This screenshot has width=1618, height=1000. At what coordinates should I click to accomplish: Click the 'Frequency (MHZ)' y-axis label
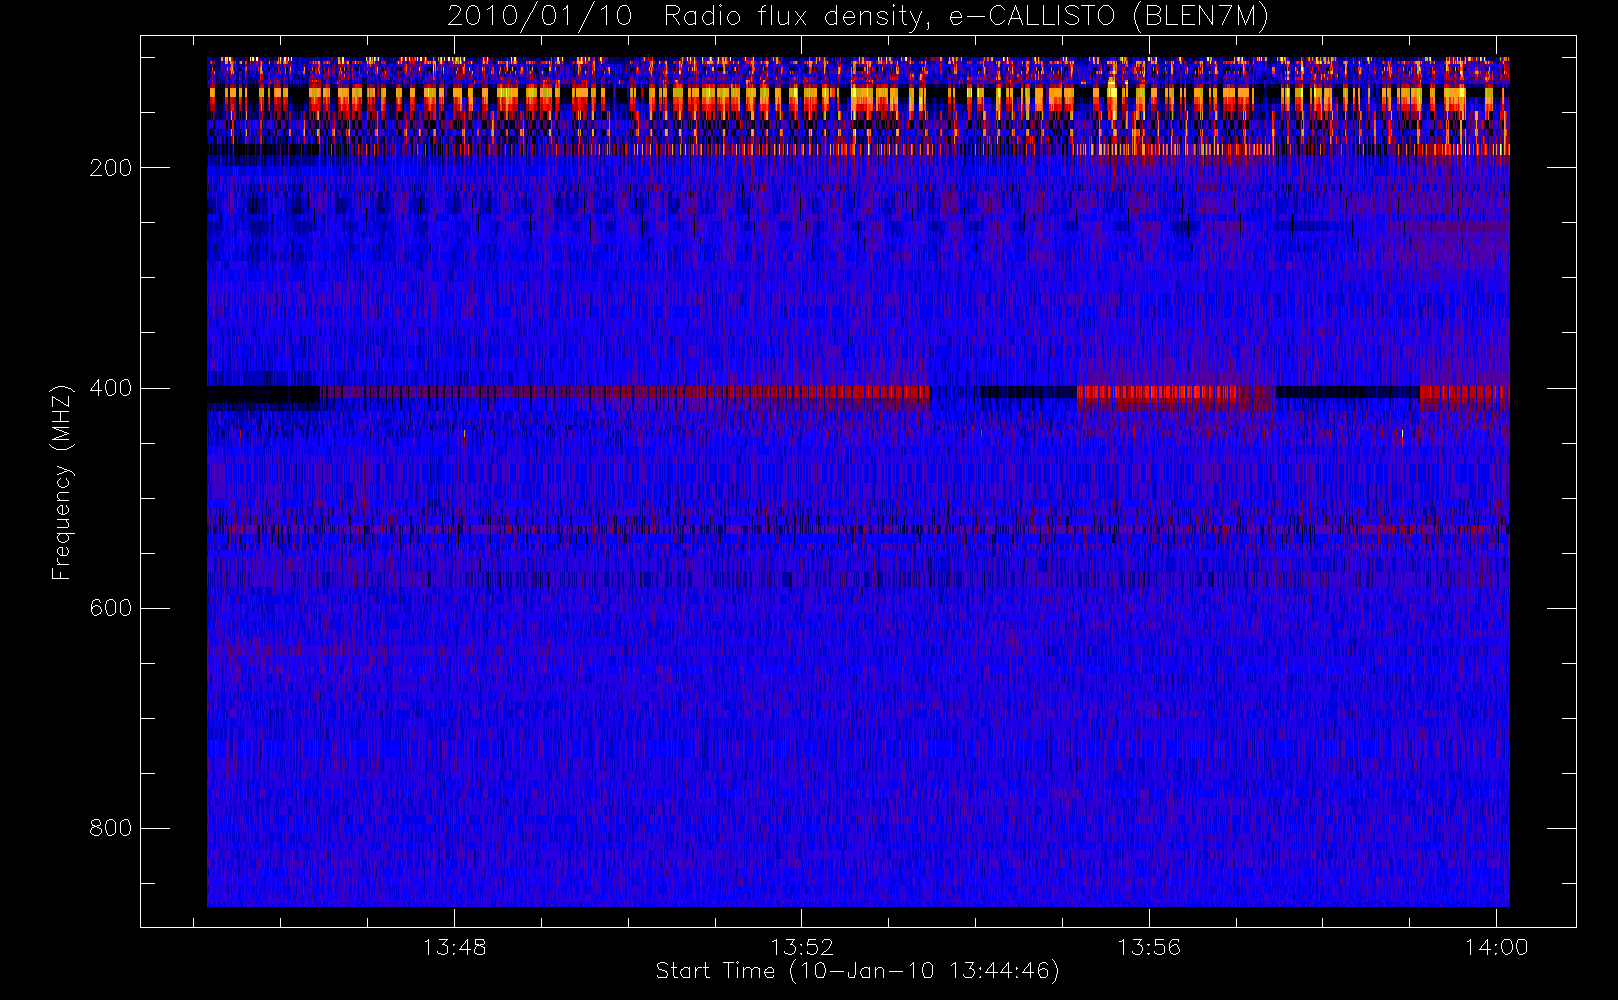pos(62,482)
